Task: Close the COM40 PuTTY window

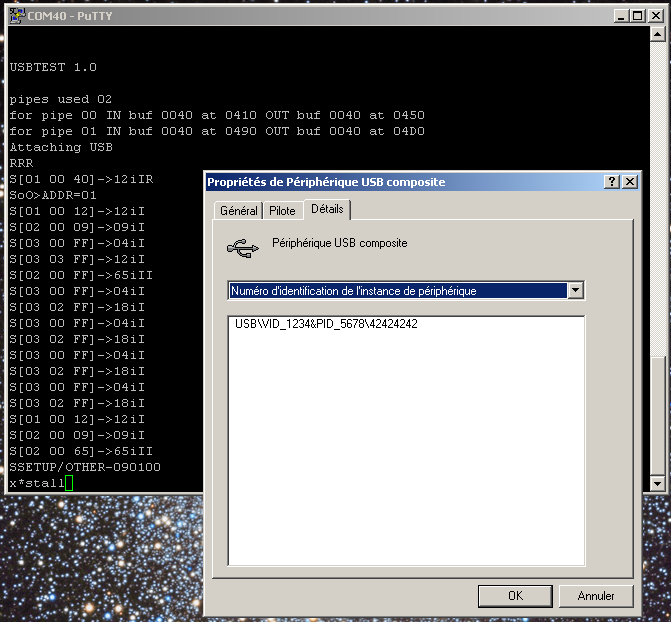Action: coord(657,15)
